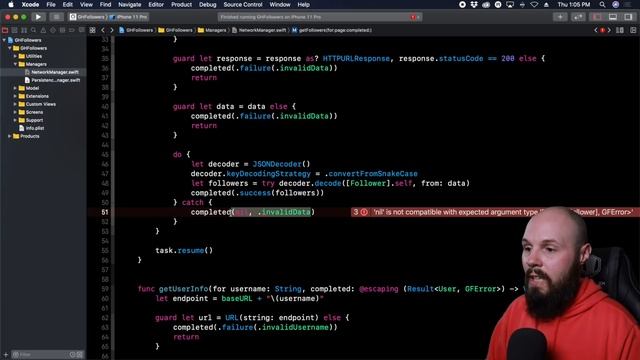Open the Issue navigator warning icon
The height and width of the screenshot is (360, 640).
click(43, 30)
